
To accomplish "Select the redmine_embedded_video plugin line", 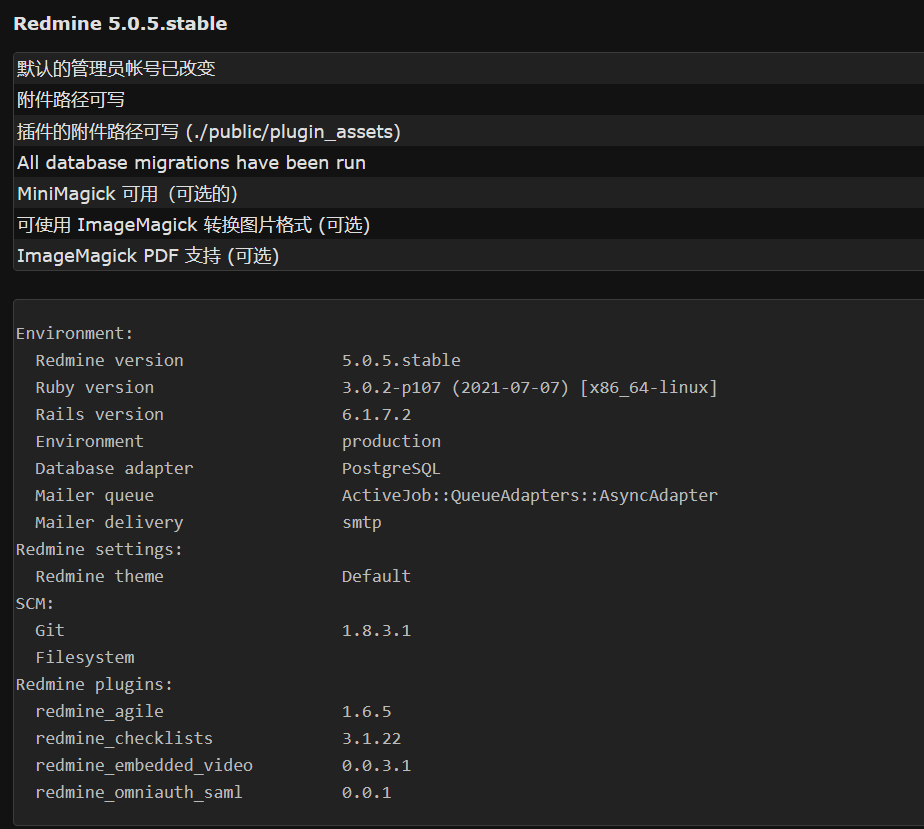I will point(223,765).
